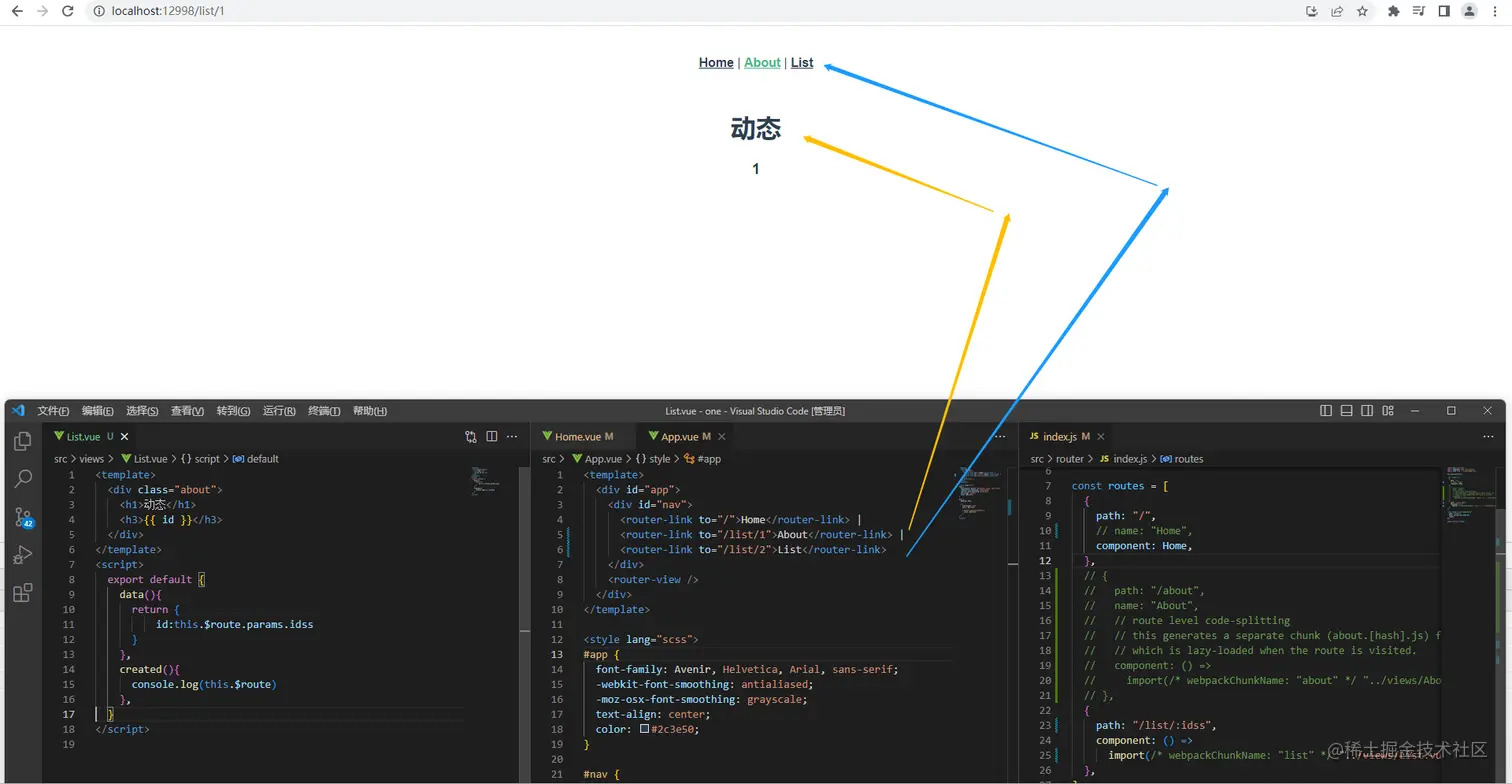1512x784 pixels.
Task: Bookmark this page with the star
Action: click(1362, 11)
